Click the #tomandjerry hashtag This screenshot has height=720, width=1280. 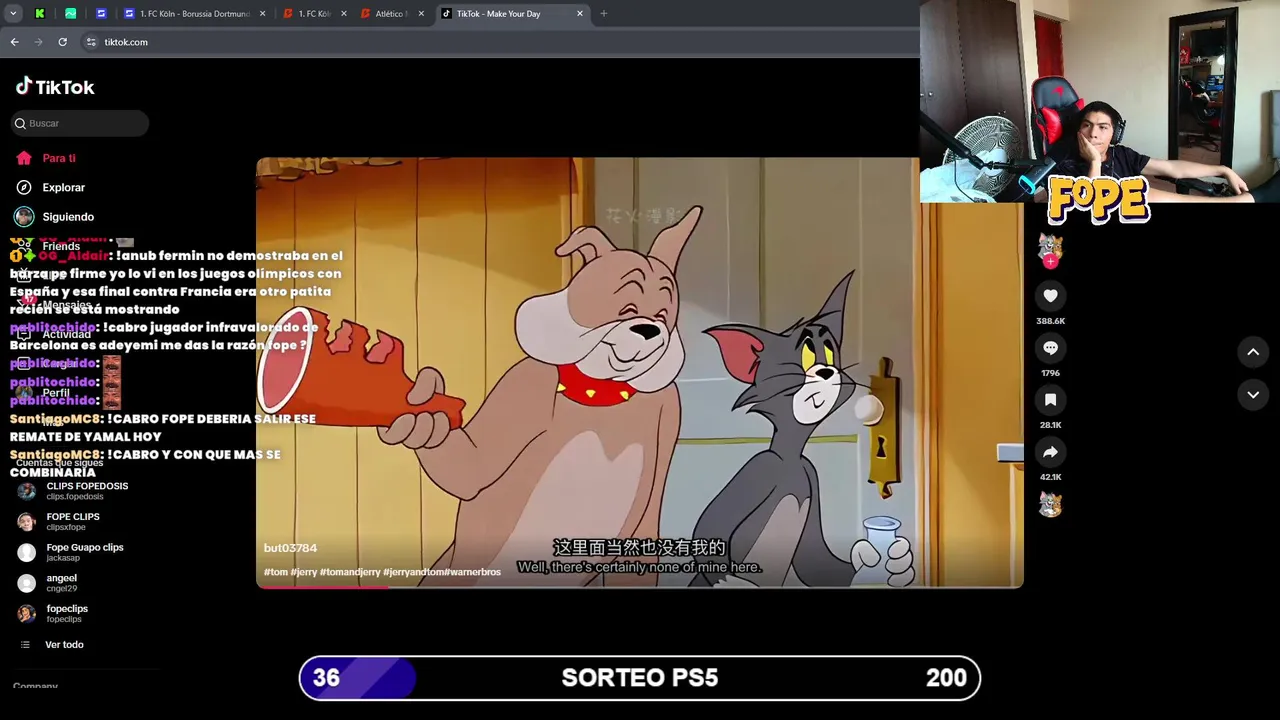pos(350,572)
